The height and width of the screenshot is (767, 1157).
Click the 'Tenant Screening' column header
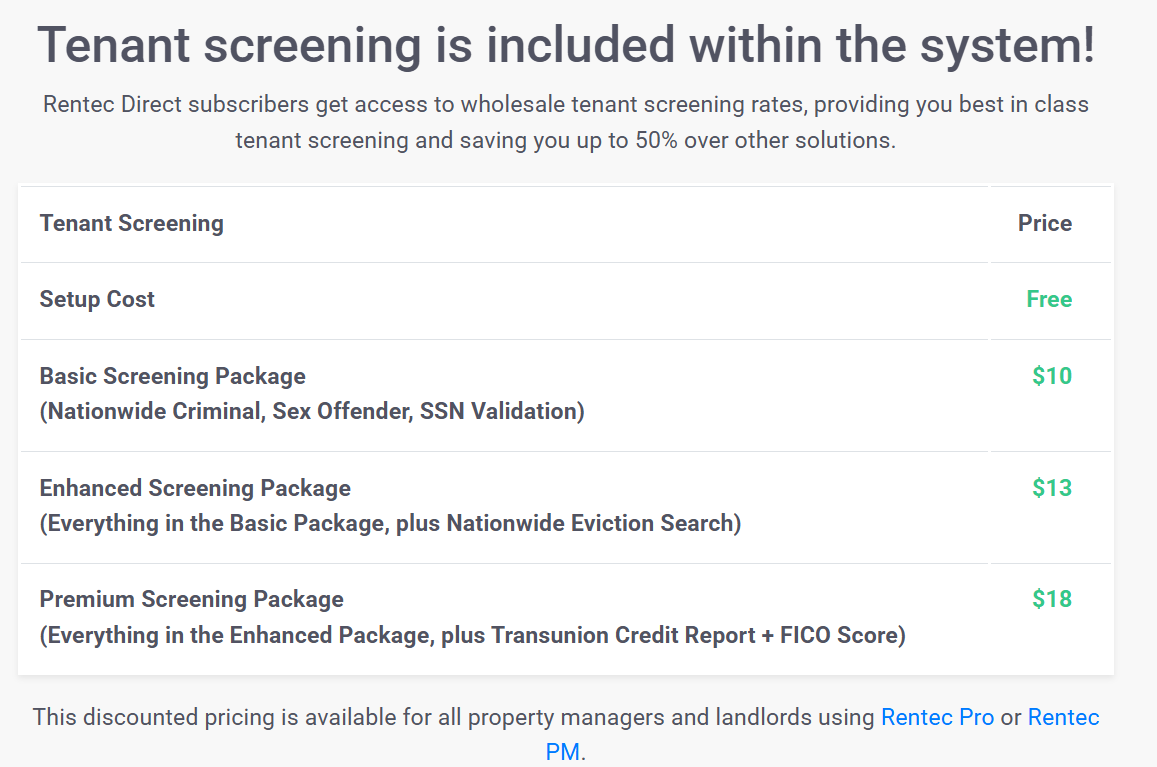[131, 223]
